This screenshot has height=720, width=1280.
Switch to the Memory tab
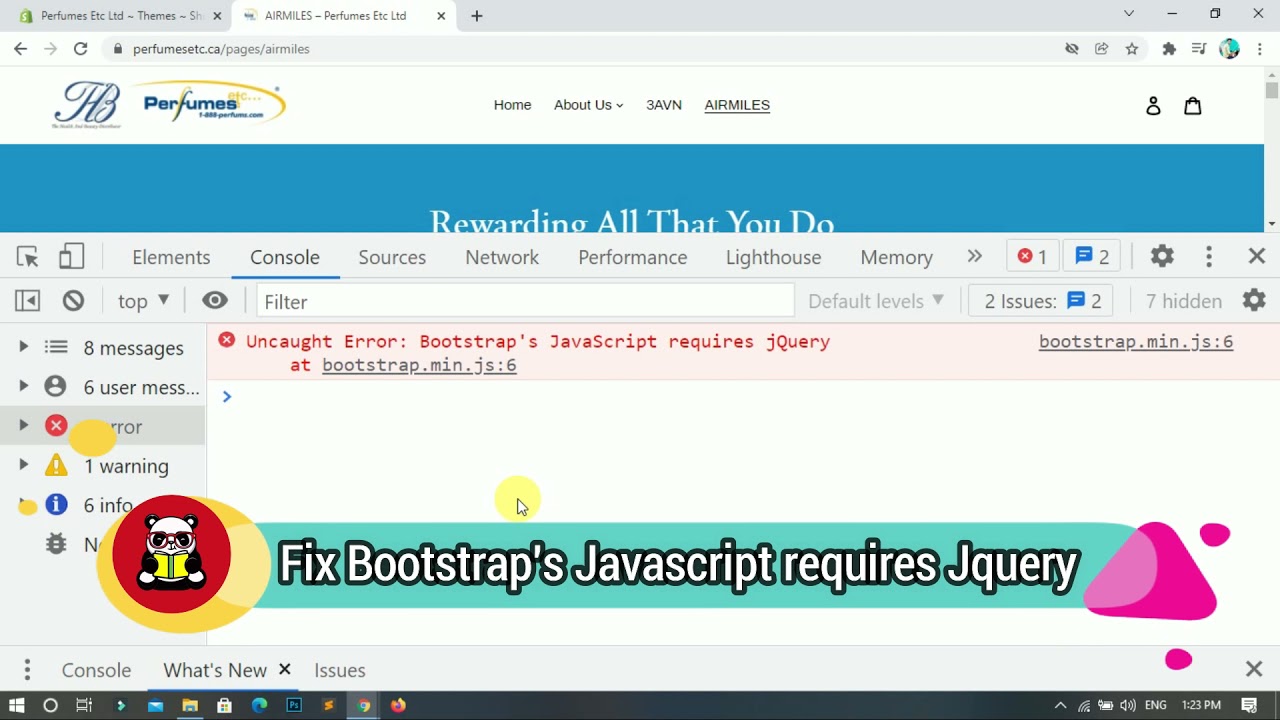(897, 257)
